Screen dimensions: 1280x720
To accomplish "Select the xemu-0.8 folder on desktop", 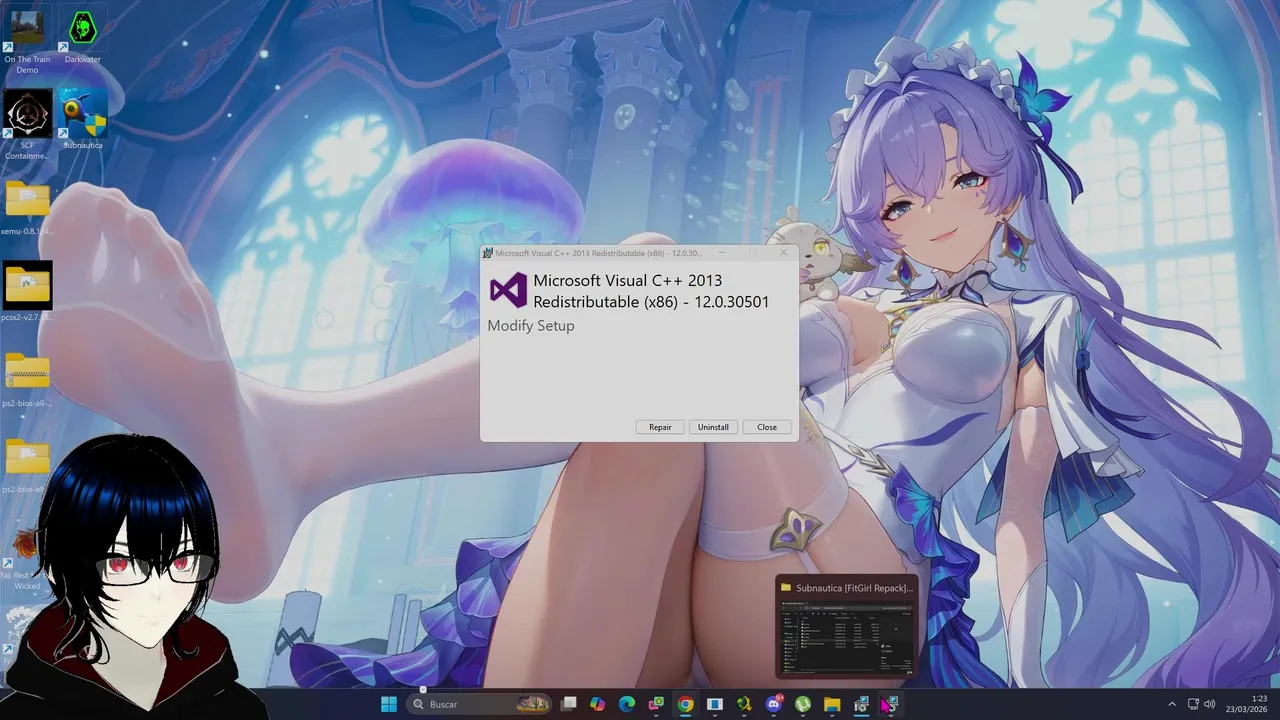I will point(27,208).
